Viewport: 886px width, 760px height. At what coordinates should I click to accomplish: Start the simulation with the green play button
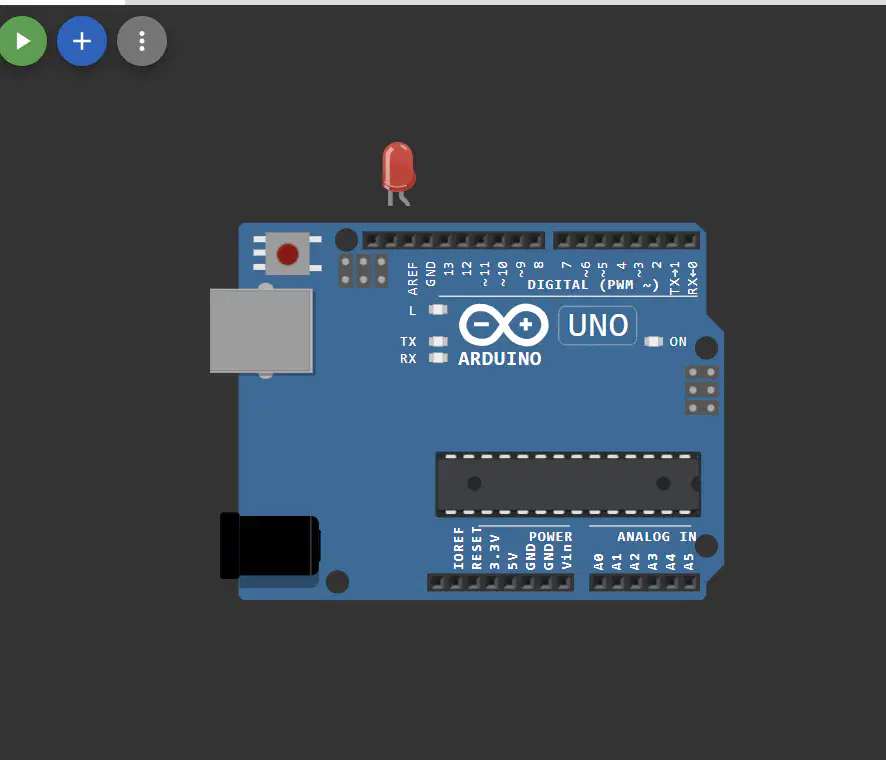tap(22, 41)
